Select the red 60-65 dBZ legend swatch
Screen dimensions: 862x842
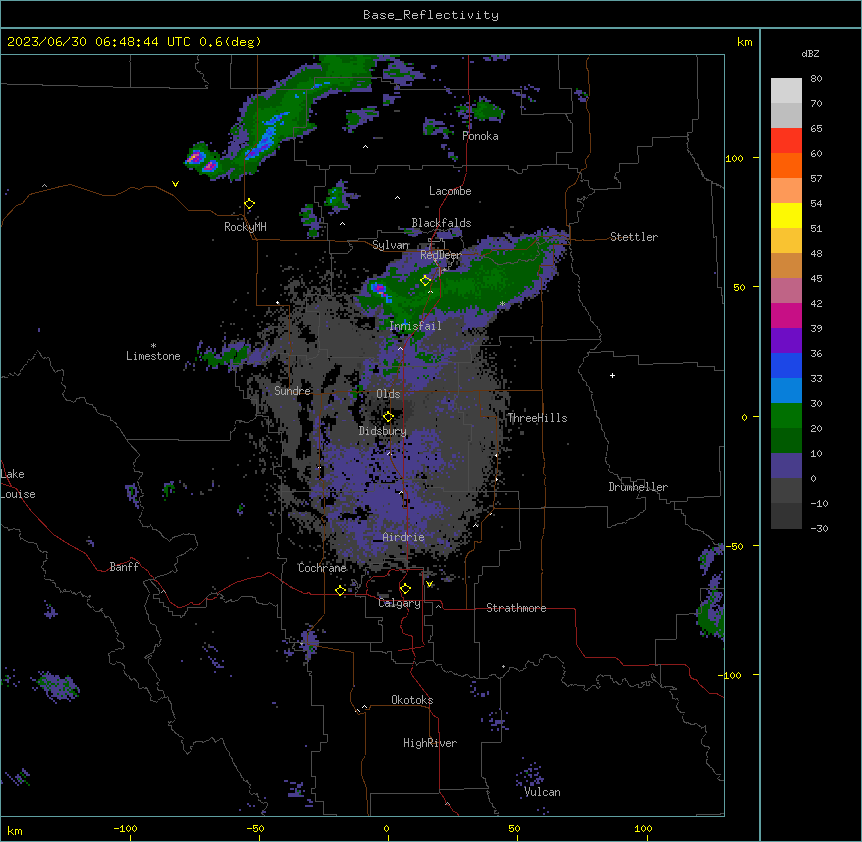click(x=786, y=141)
